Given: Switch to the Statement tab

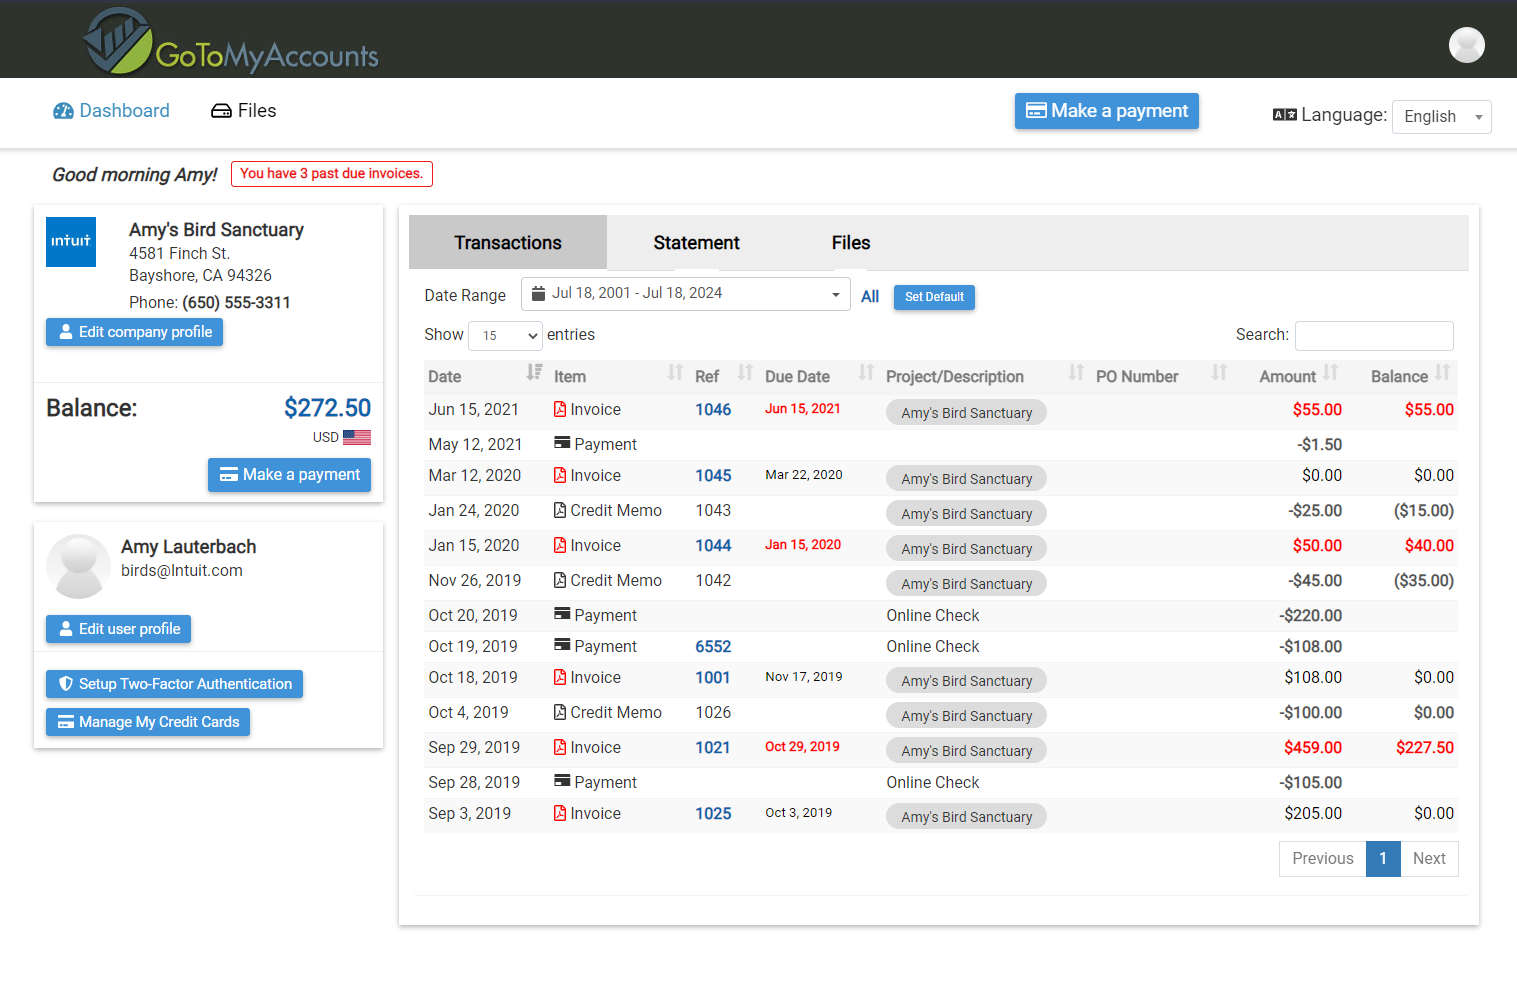Looking at the screenshot, I should 696,243.
